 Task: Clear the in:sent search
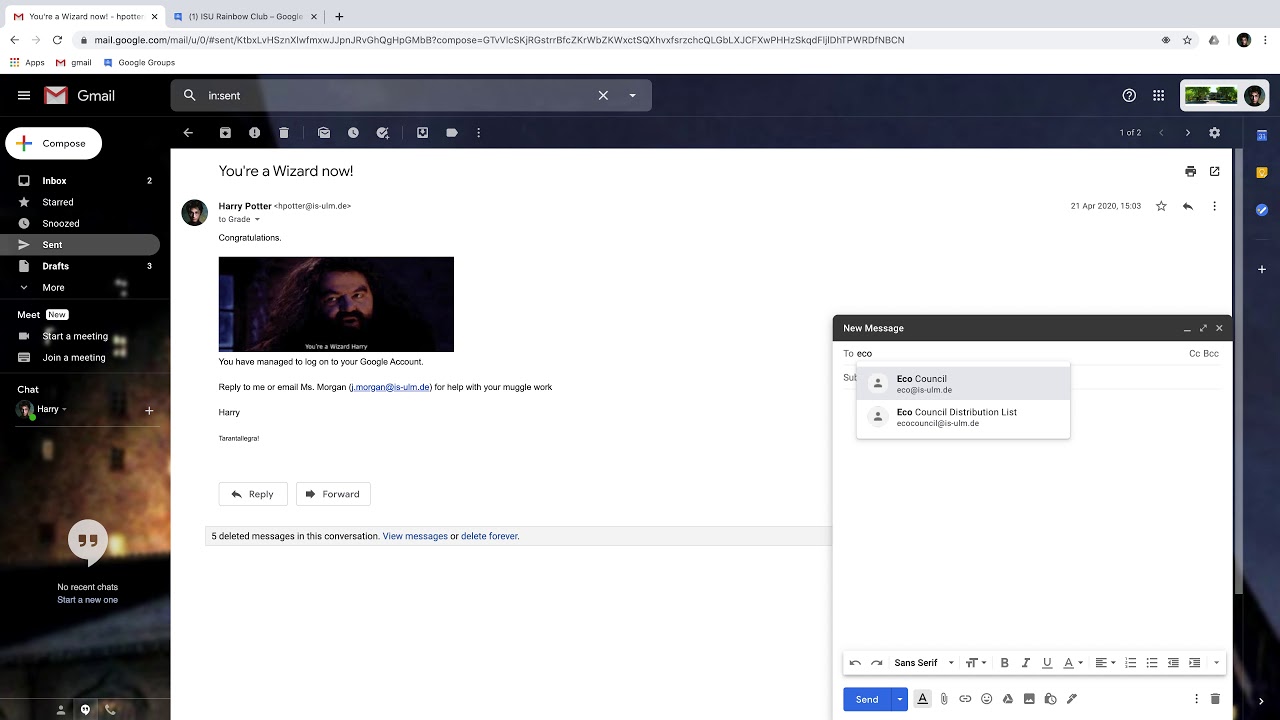point(603,95)
